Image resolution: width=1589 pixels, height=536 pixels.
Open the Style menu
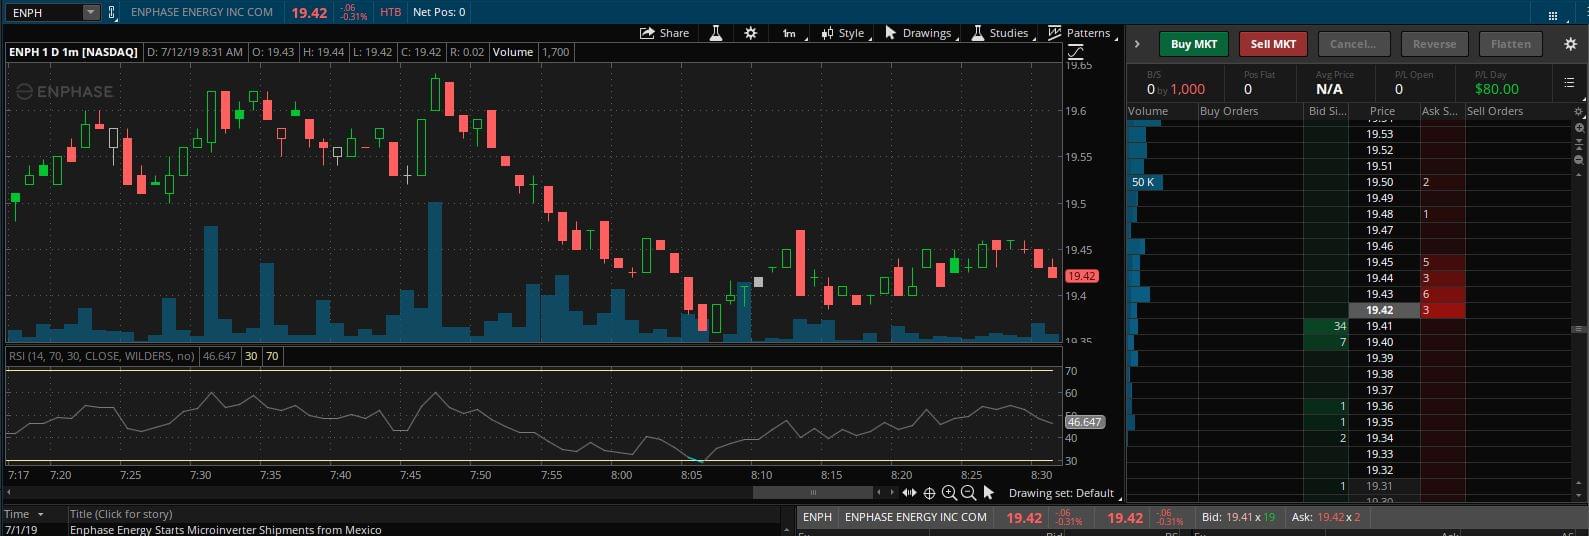(x=843, y=33)
